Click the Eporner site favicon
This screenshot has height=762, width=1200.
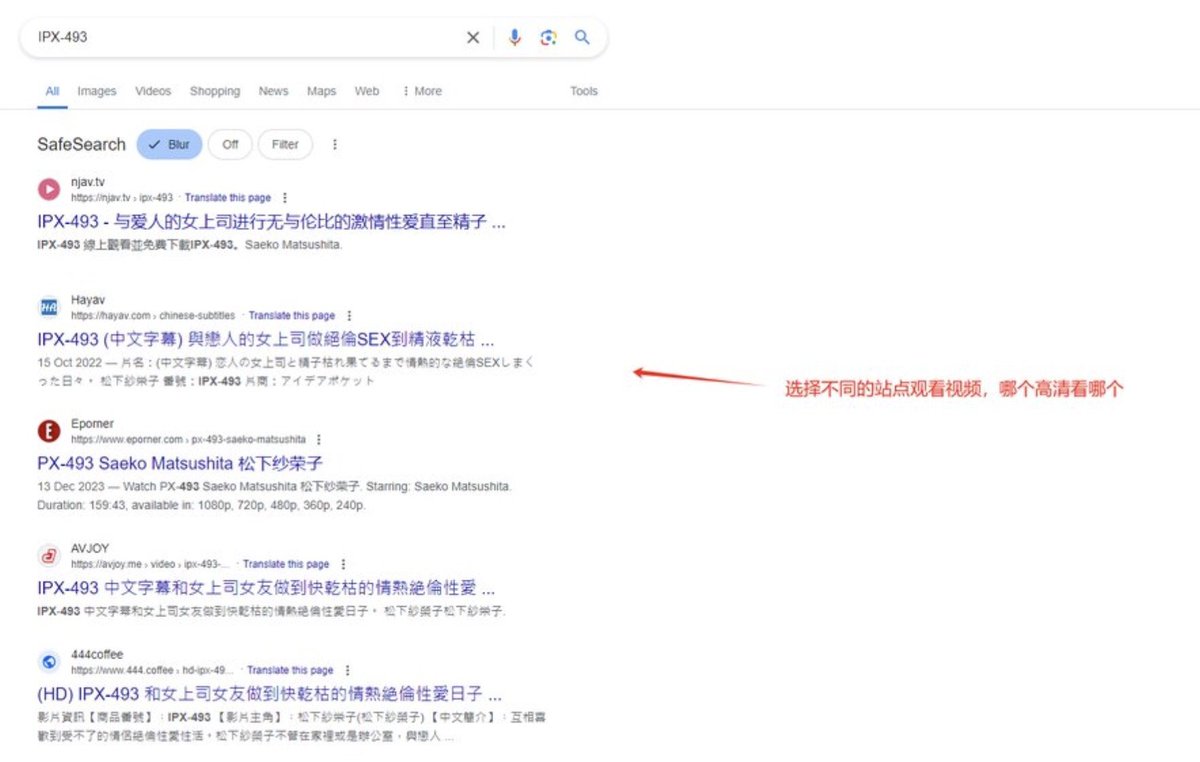coord(48,431)
